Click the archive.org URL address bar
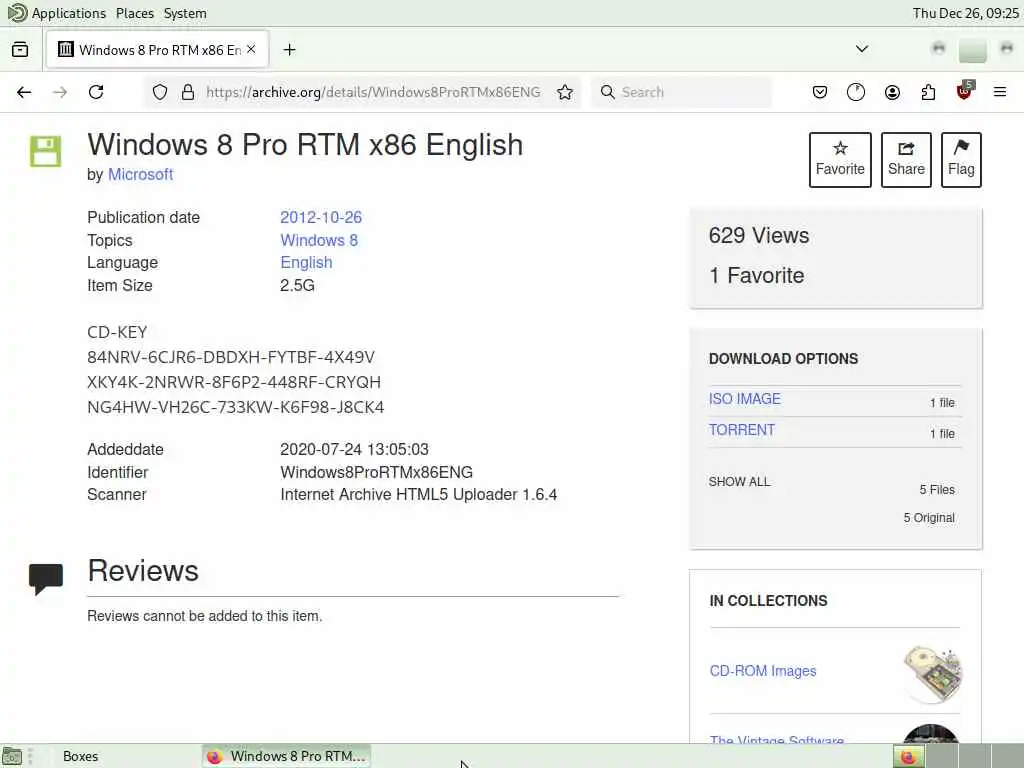The image size is (1024, 768). point(373,92)
